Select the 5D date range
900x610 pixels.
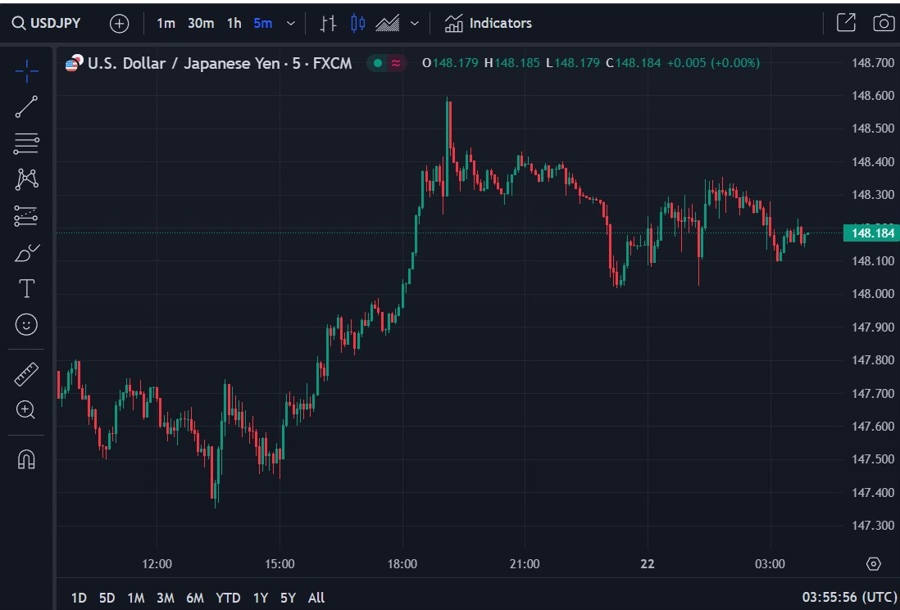point(107,598)
